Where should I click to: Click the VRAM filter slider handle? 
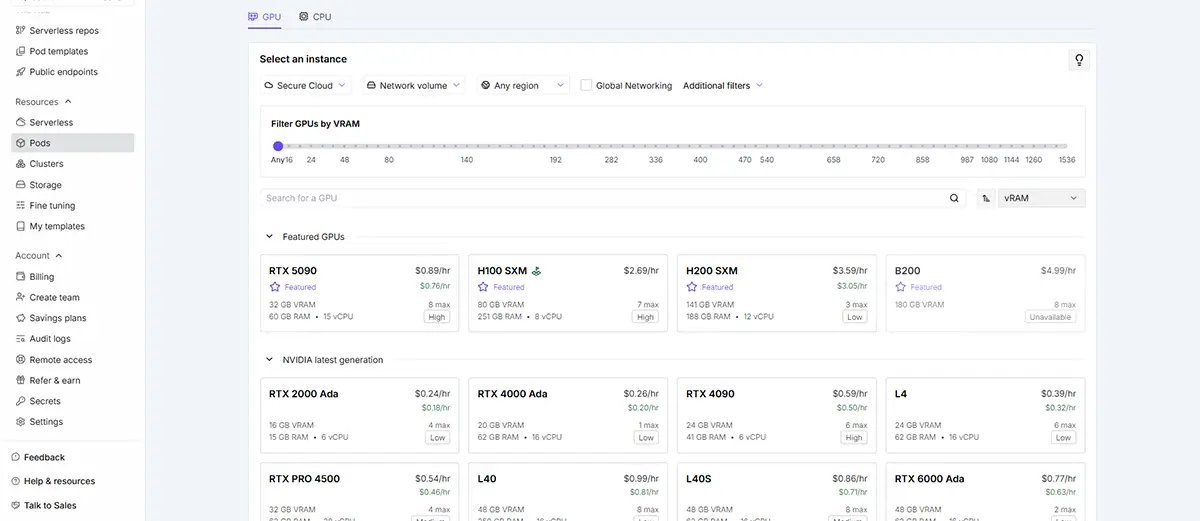click(278, 146)
